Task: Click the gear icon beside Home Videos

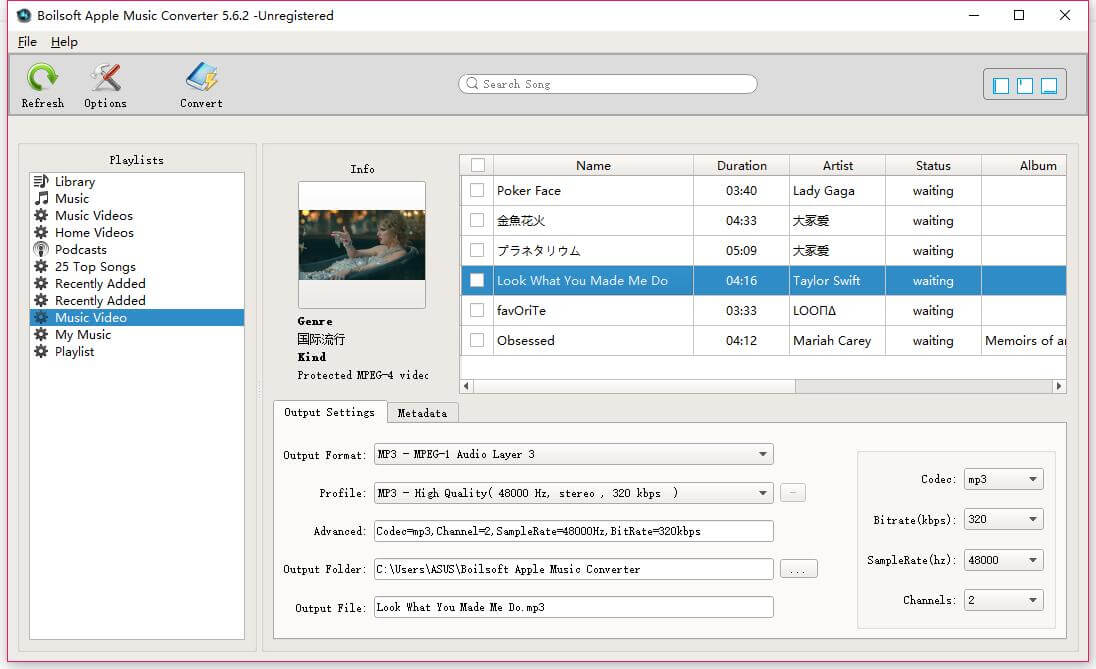Action: [41, 232]
